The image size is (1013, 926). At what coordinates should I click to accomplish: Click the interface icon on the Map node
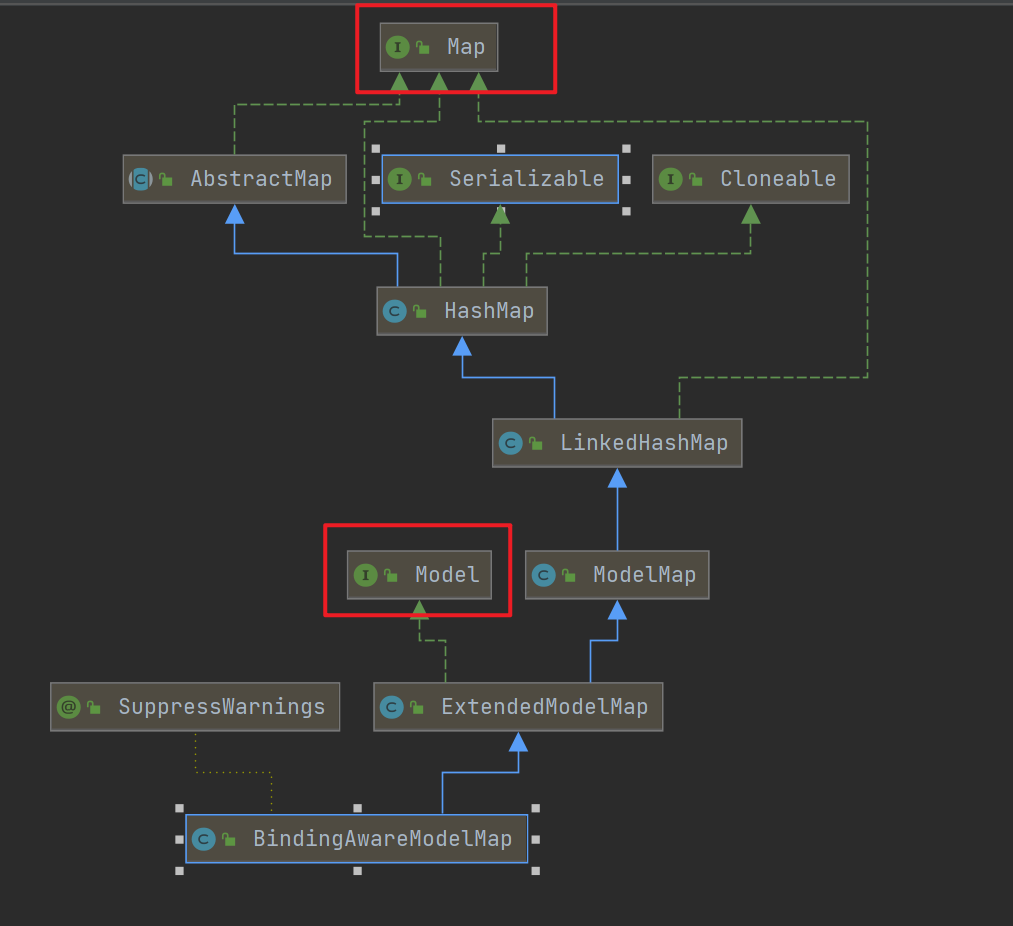(397, 47)
